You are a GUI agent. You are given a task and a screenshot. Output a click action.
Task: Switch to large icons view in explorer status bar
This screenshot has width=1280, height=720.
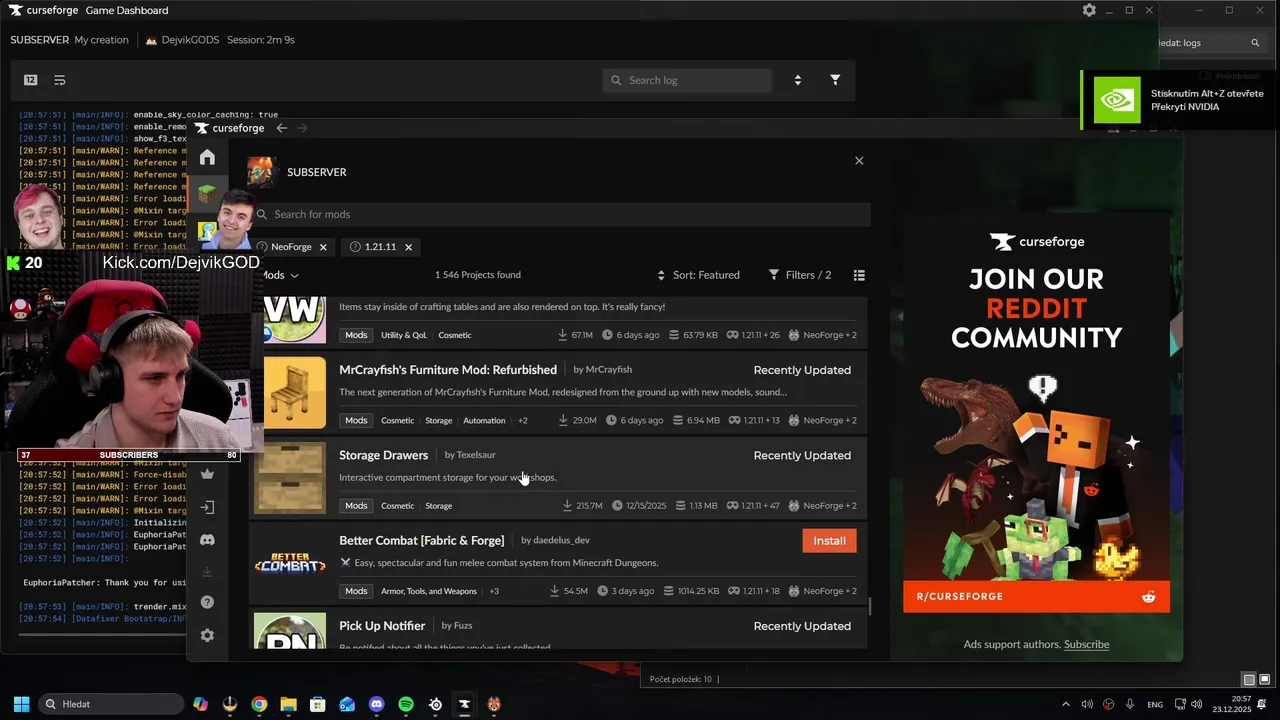[x=1264, y=680]
